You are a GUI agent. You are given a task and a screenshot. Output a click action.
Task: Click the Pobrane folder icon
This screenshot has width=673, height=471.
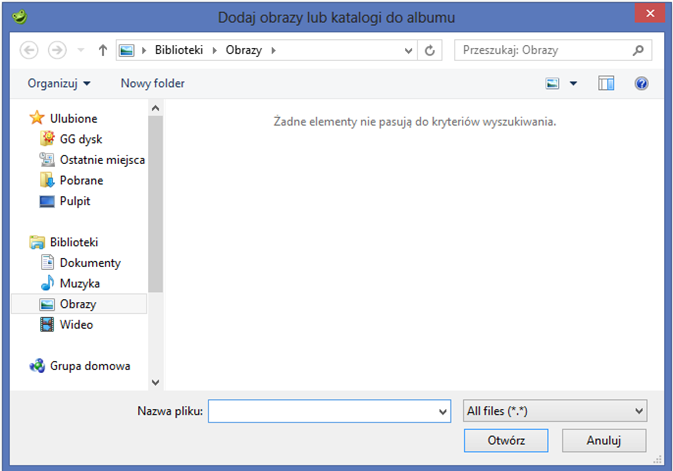(47, 180)
